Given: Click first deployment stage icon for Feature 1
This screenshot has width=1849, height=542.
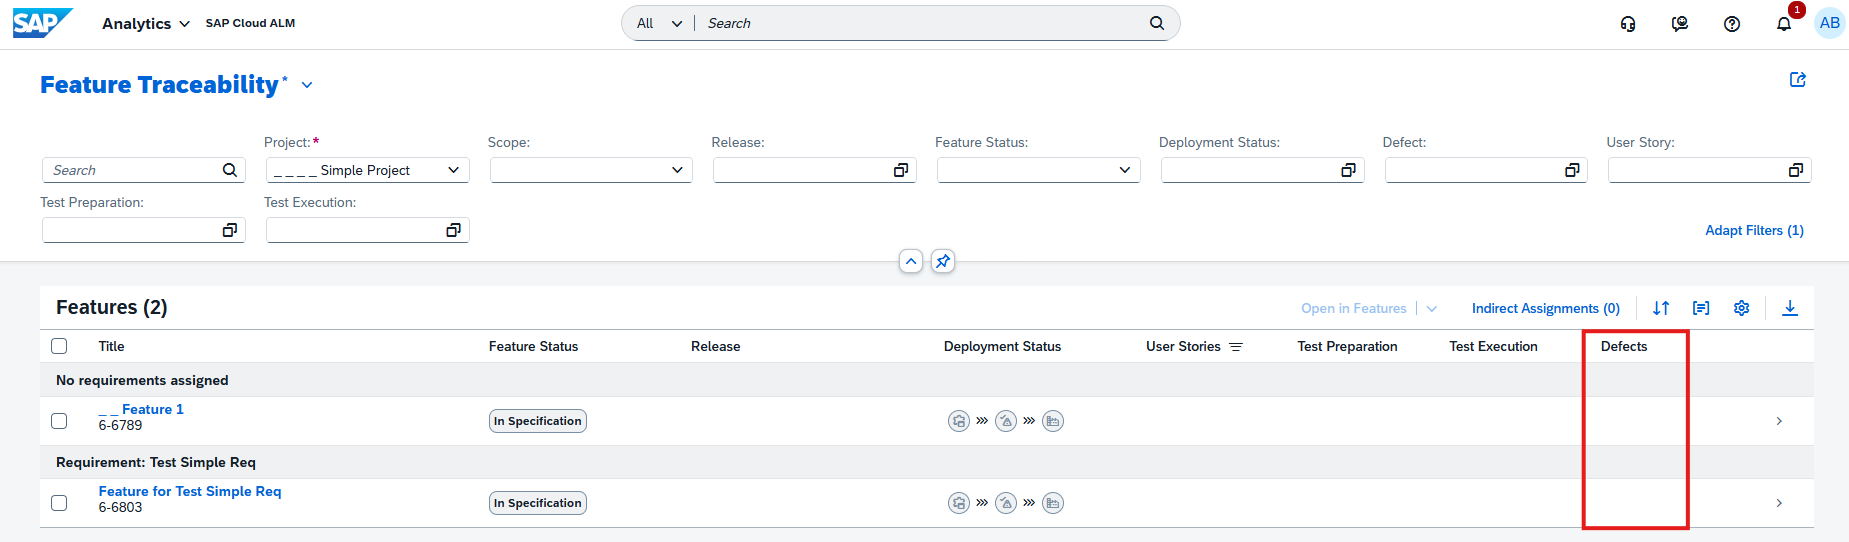Looking at the screenshot, I should [959, 421].
